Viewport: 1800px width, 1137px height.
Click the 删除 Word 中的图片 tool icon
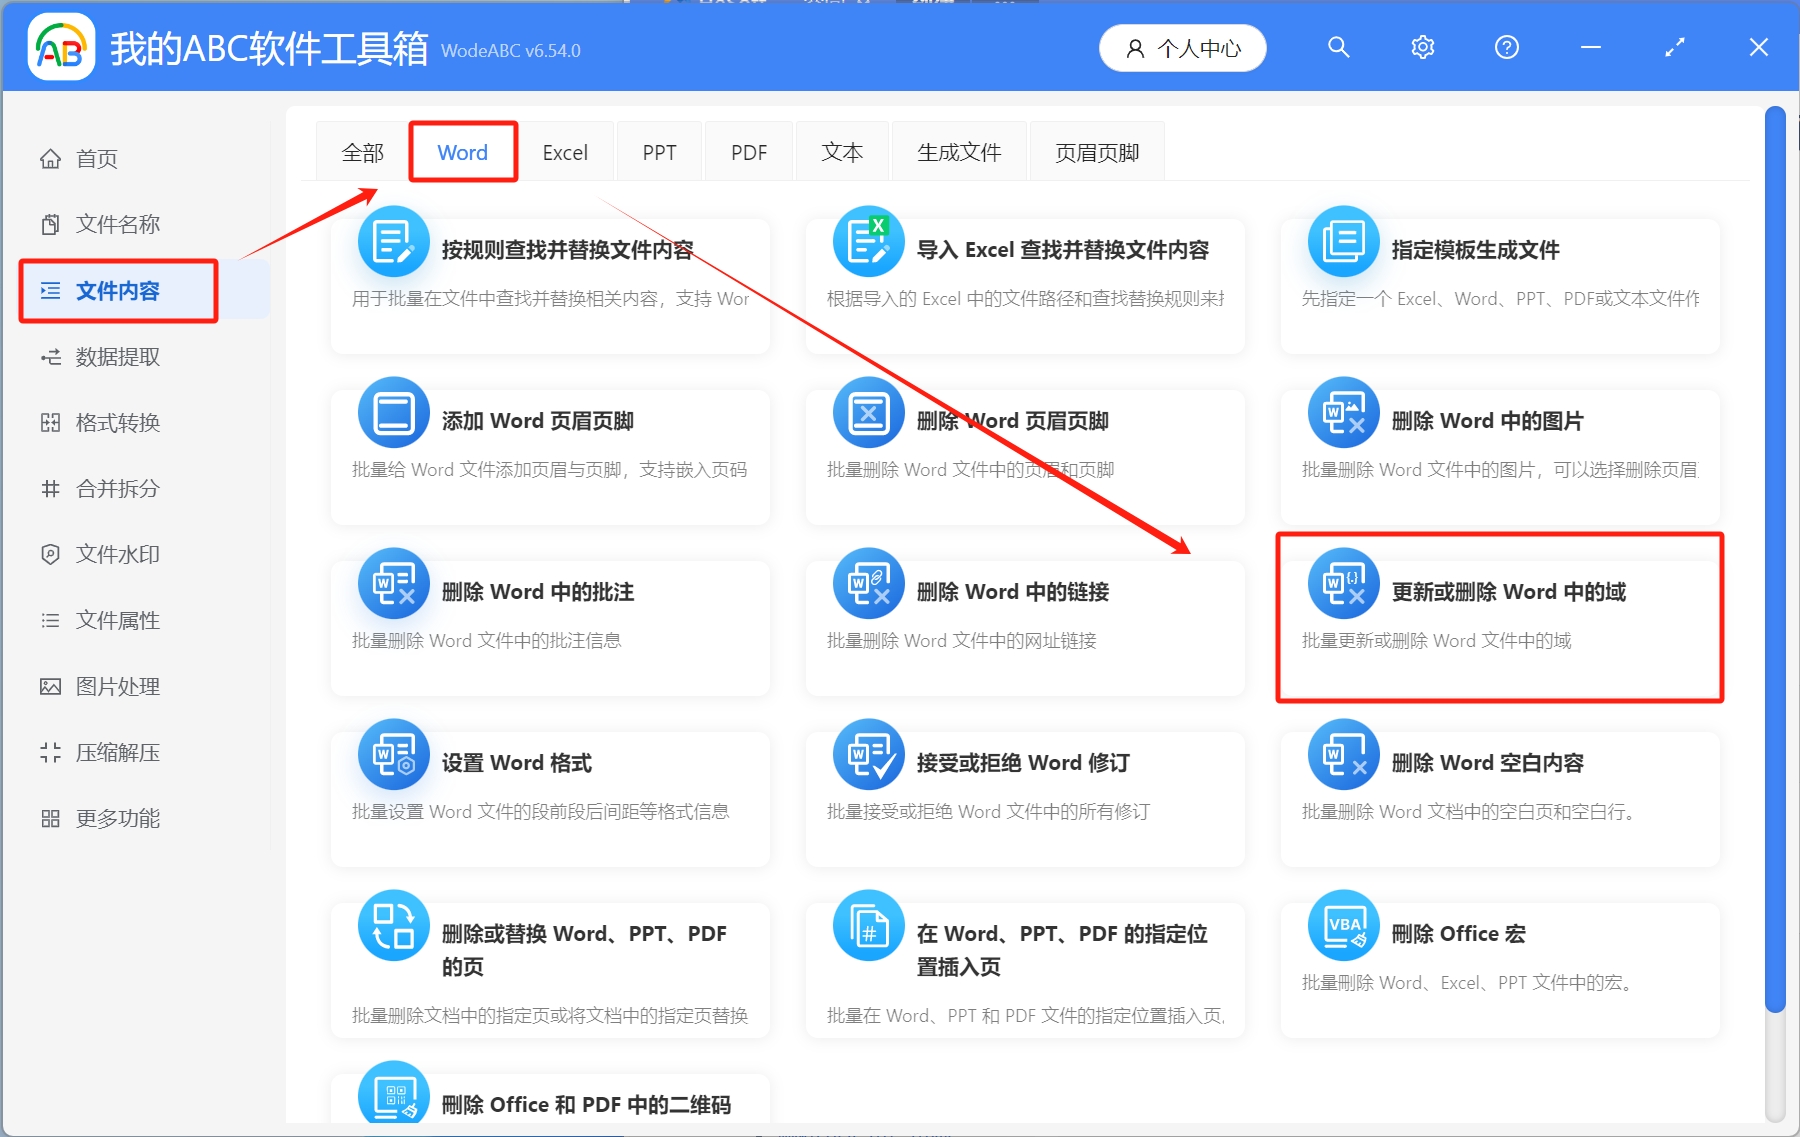(1343, 412)
